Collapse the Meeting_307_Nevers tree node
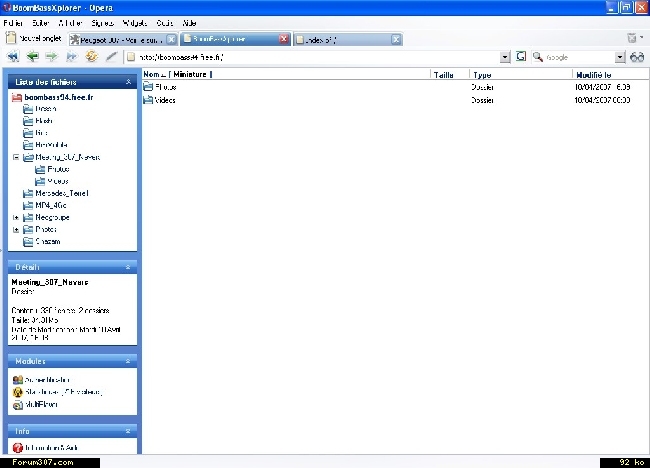 tap(16, 157)
